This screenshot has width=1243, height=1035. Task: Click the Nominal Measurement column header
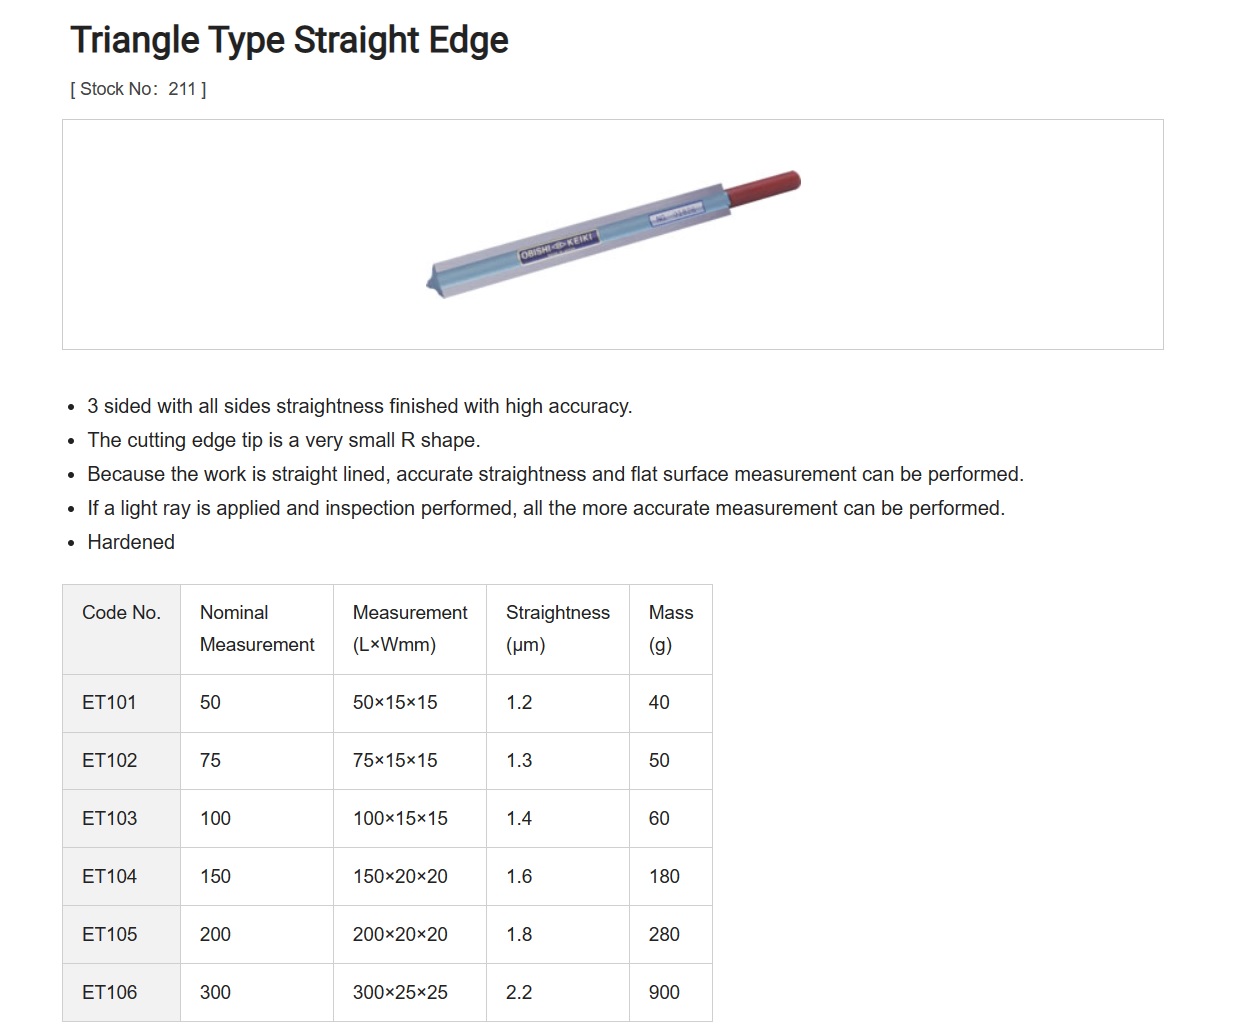pyautogui.click(x=257, y=629)
